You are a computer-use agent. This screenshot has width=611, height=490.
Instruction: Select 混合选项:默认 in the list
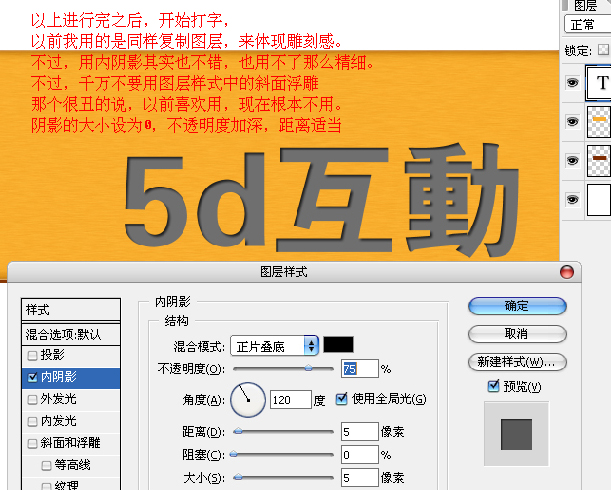(71, 334)
